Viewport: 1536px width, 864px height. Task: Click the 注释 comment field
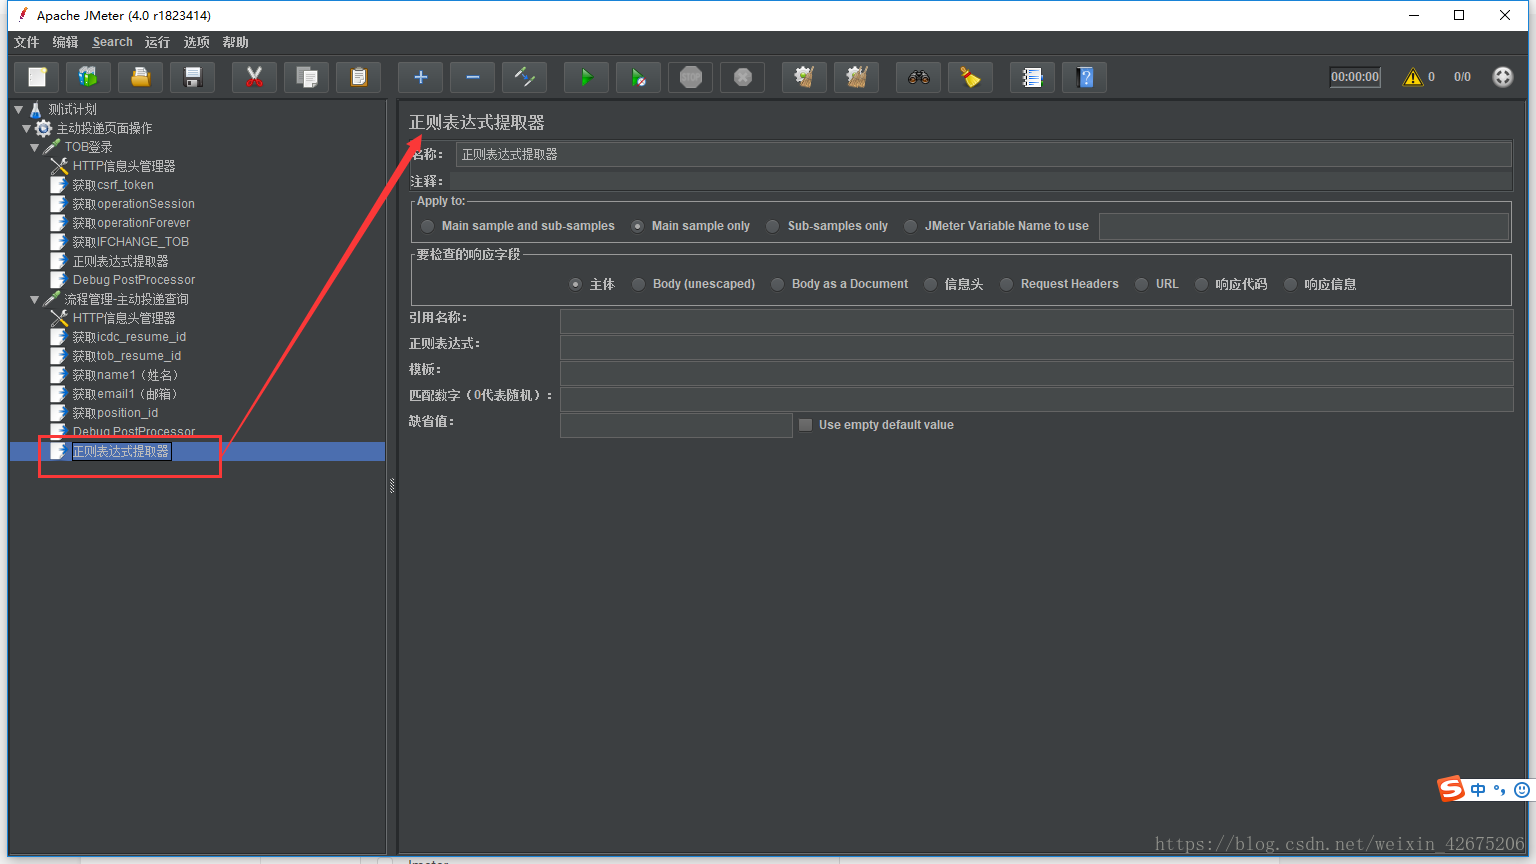pos(980,181)
